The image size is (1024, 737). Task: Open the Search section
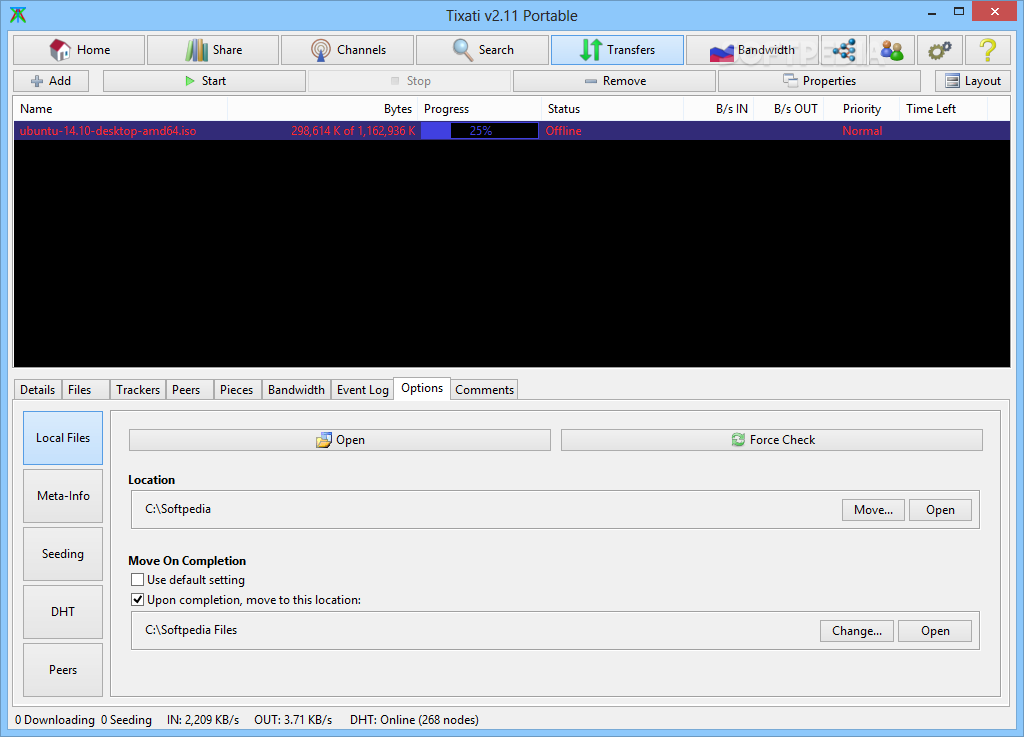482,50
